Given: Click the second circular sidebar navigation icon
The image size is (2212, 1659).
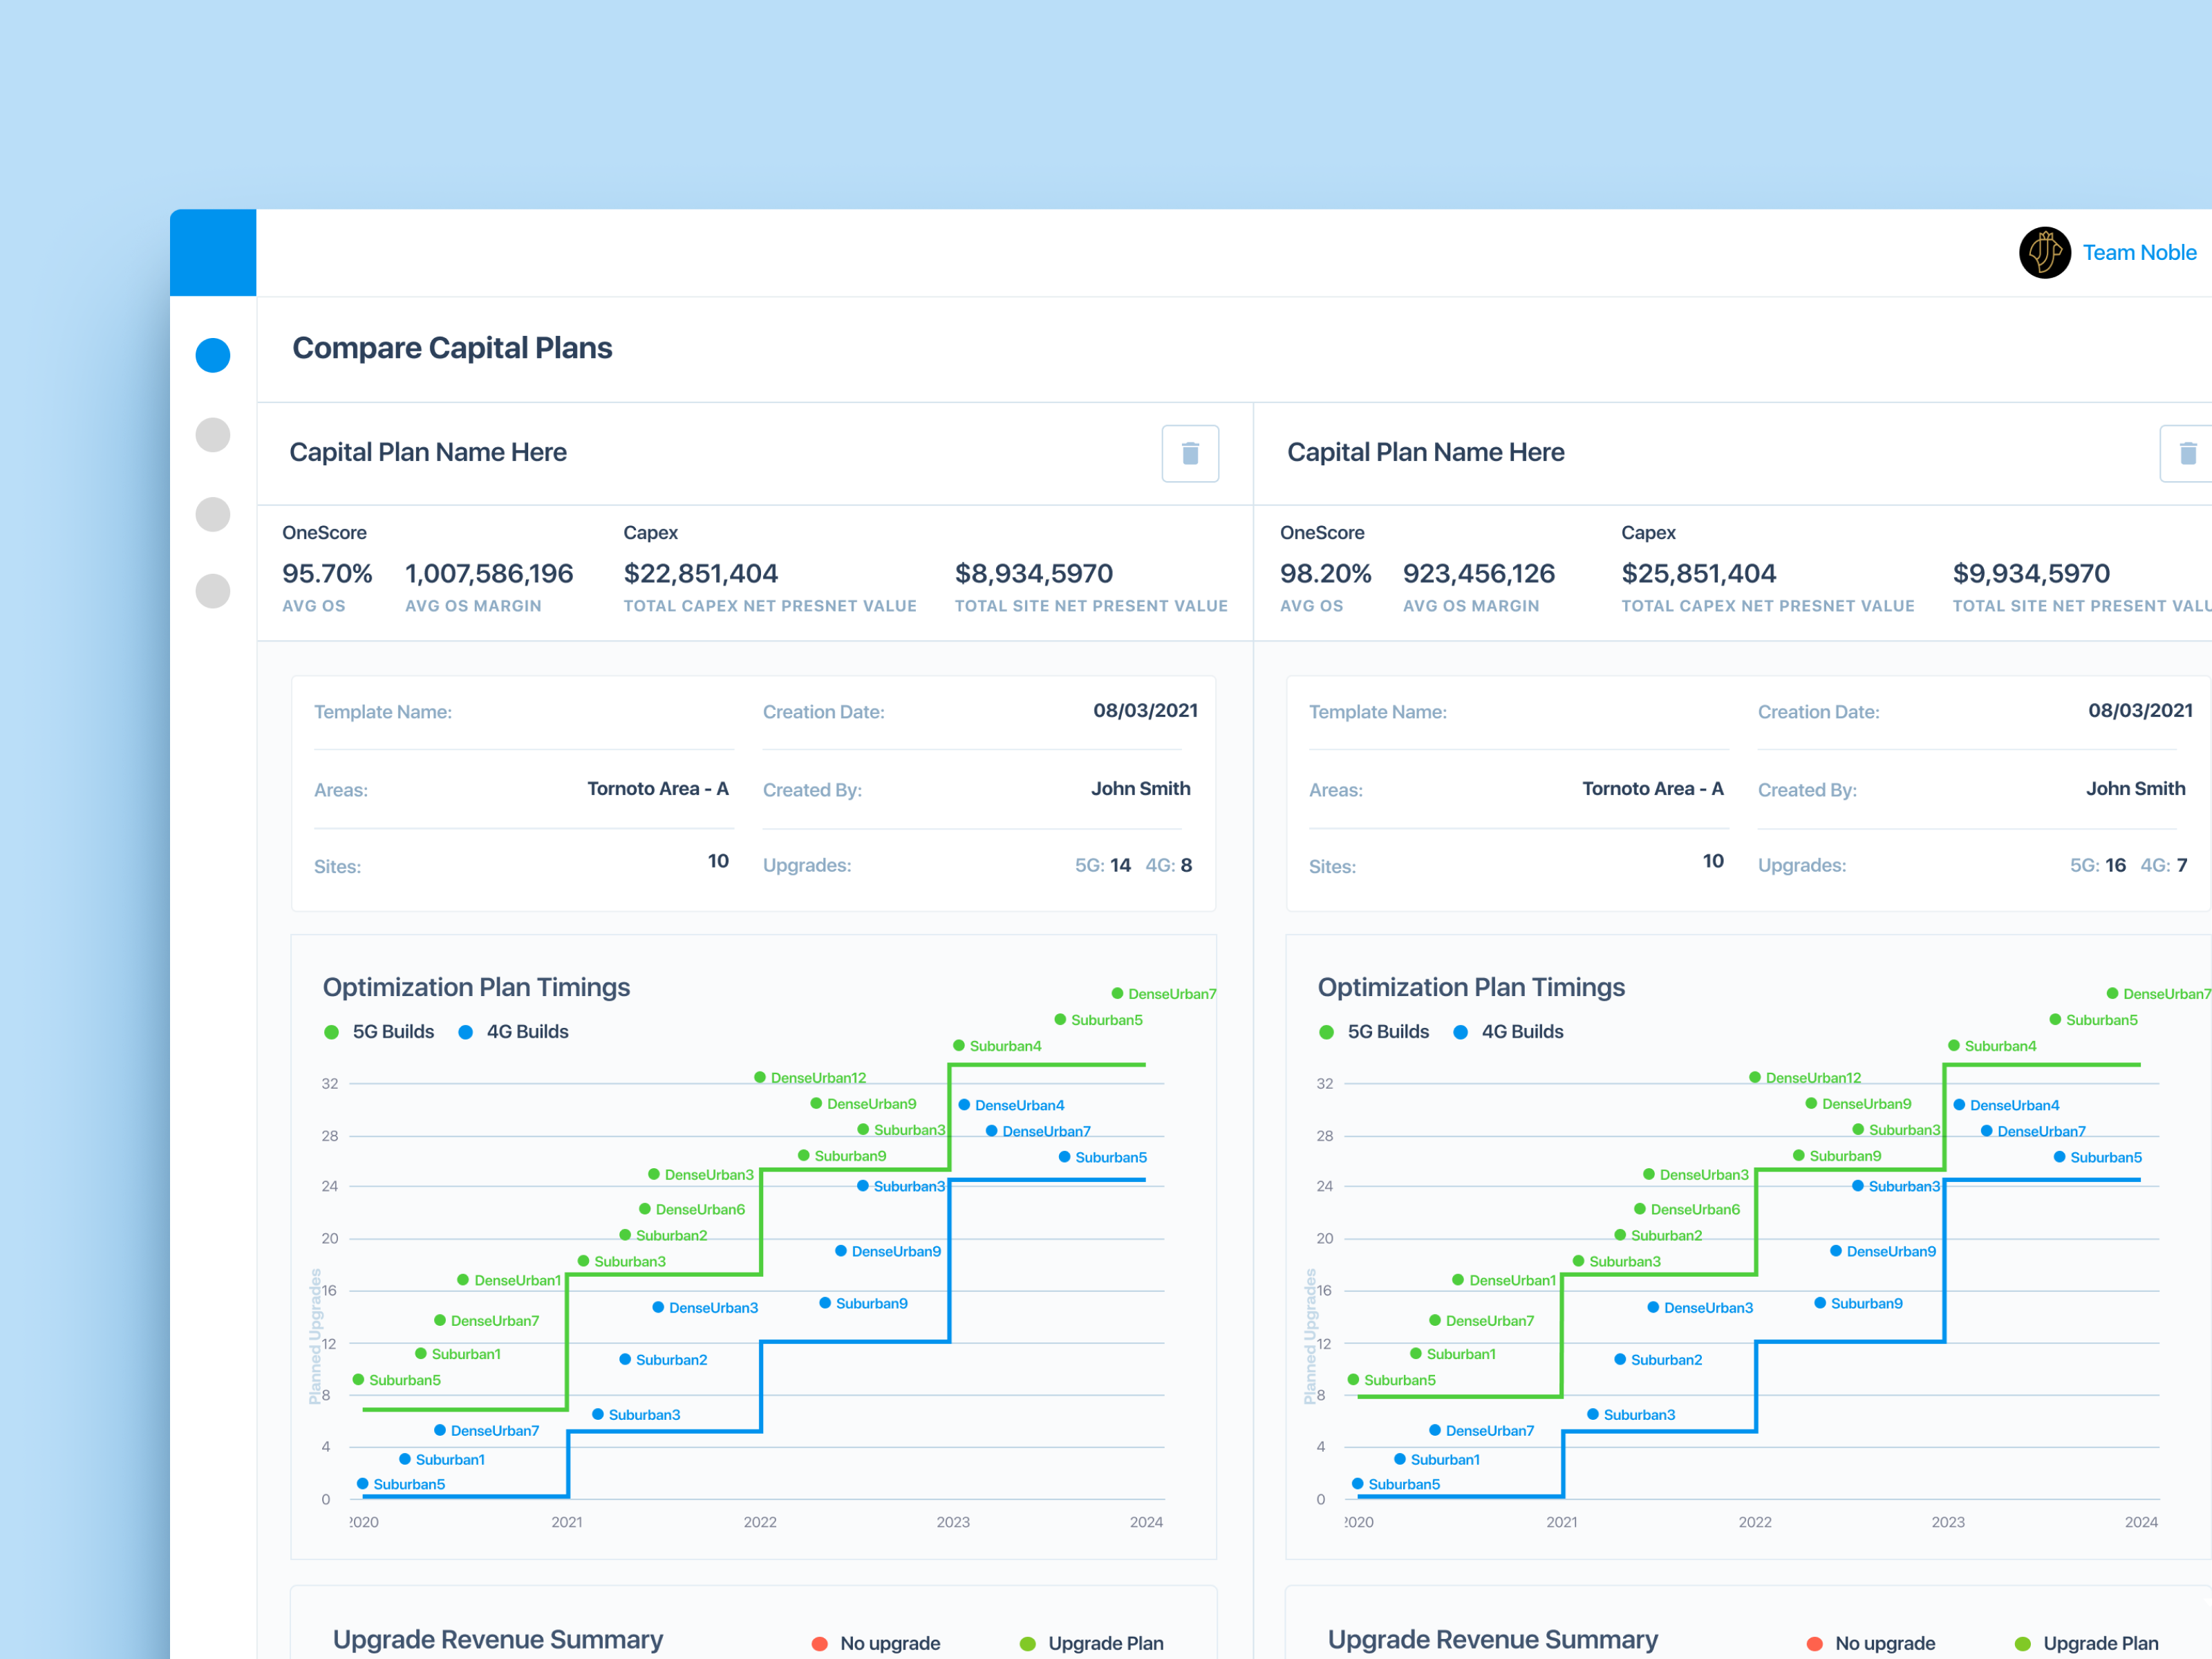Looking at the screenshot, I should coord(212,435).
